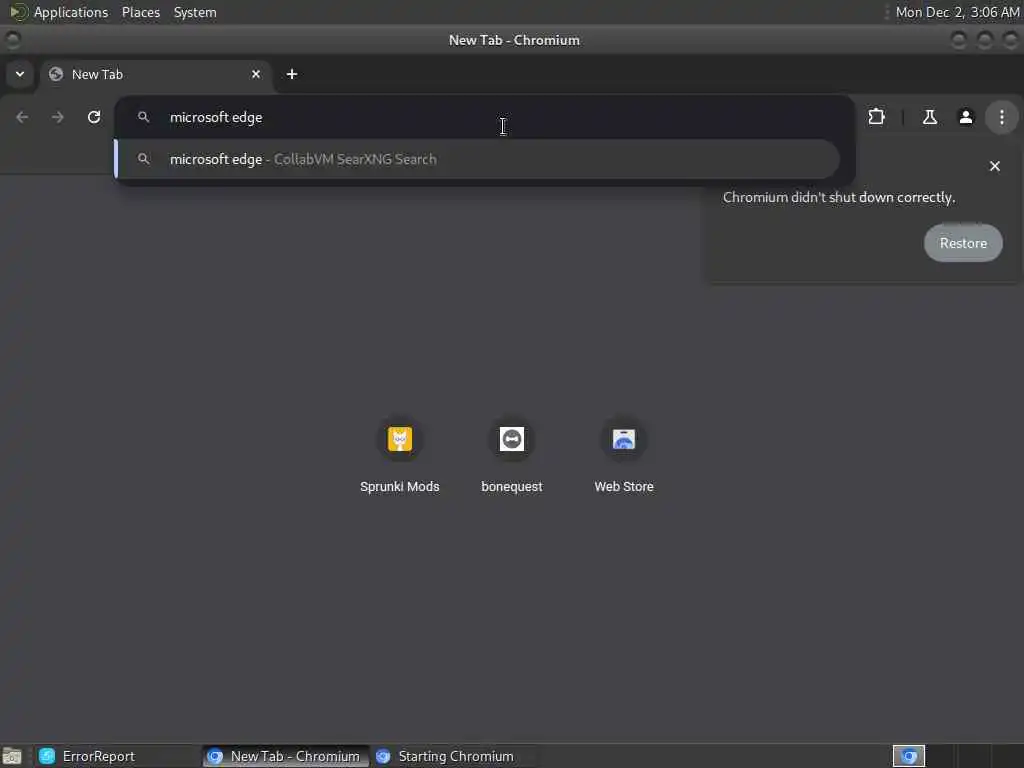
Task: Reload the current page
Action: coord(94,117)
